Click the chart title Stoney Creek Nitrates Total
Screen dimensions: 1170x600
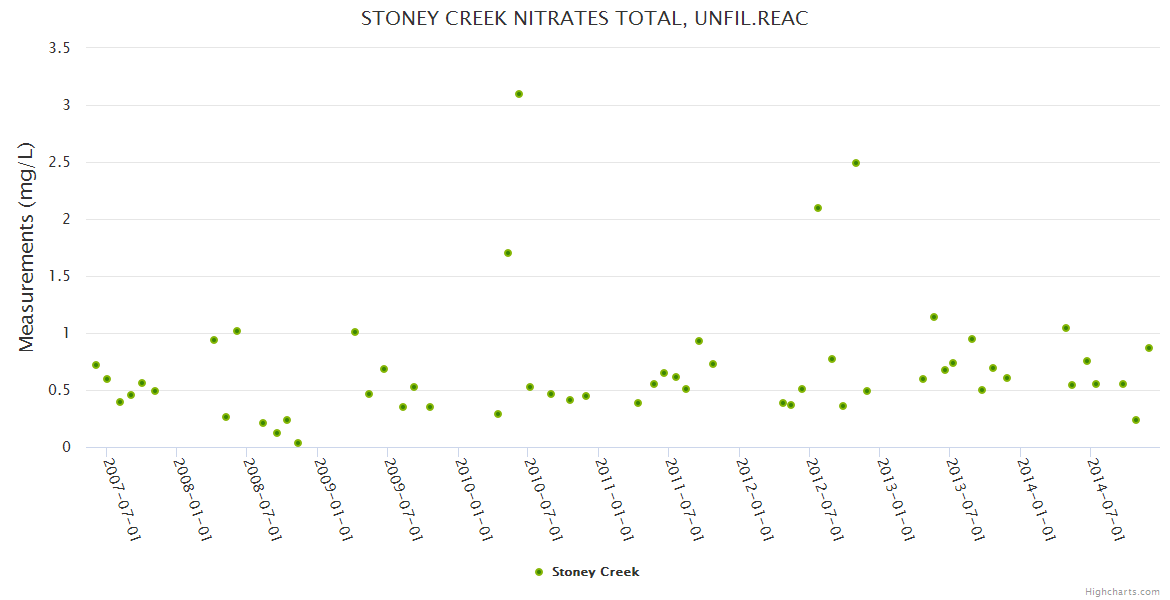coord(585,18)
